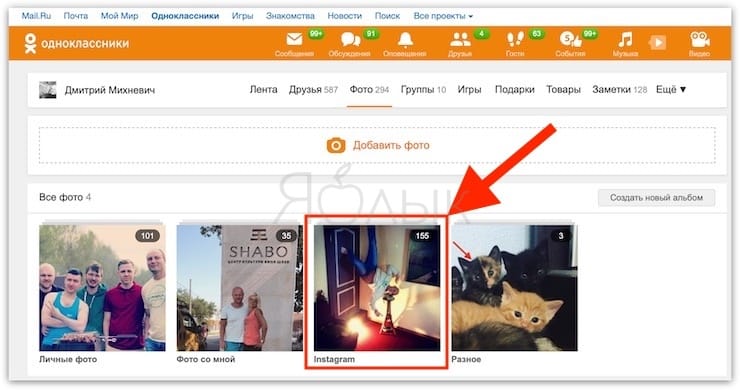
Task: Click the orange play button icon
Action: 657,42
